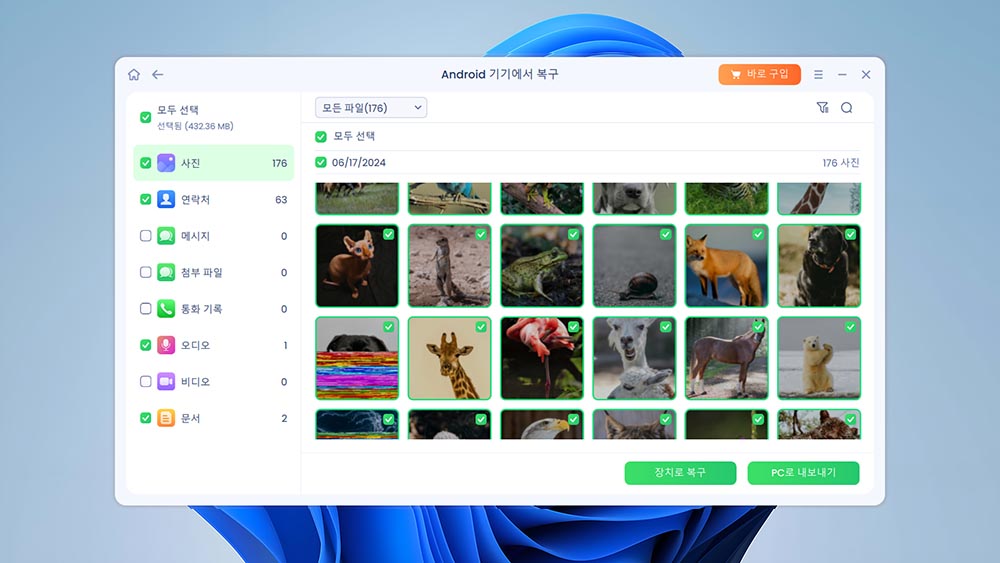Screen dimensions: 1000x563
Task: Deselect the flamingo photo's checkmark
Action: (x=573, y=326)
